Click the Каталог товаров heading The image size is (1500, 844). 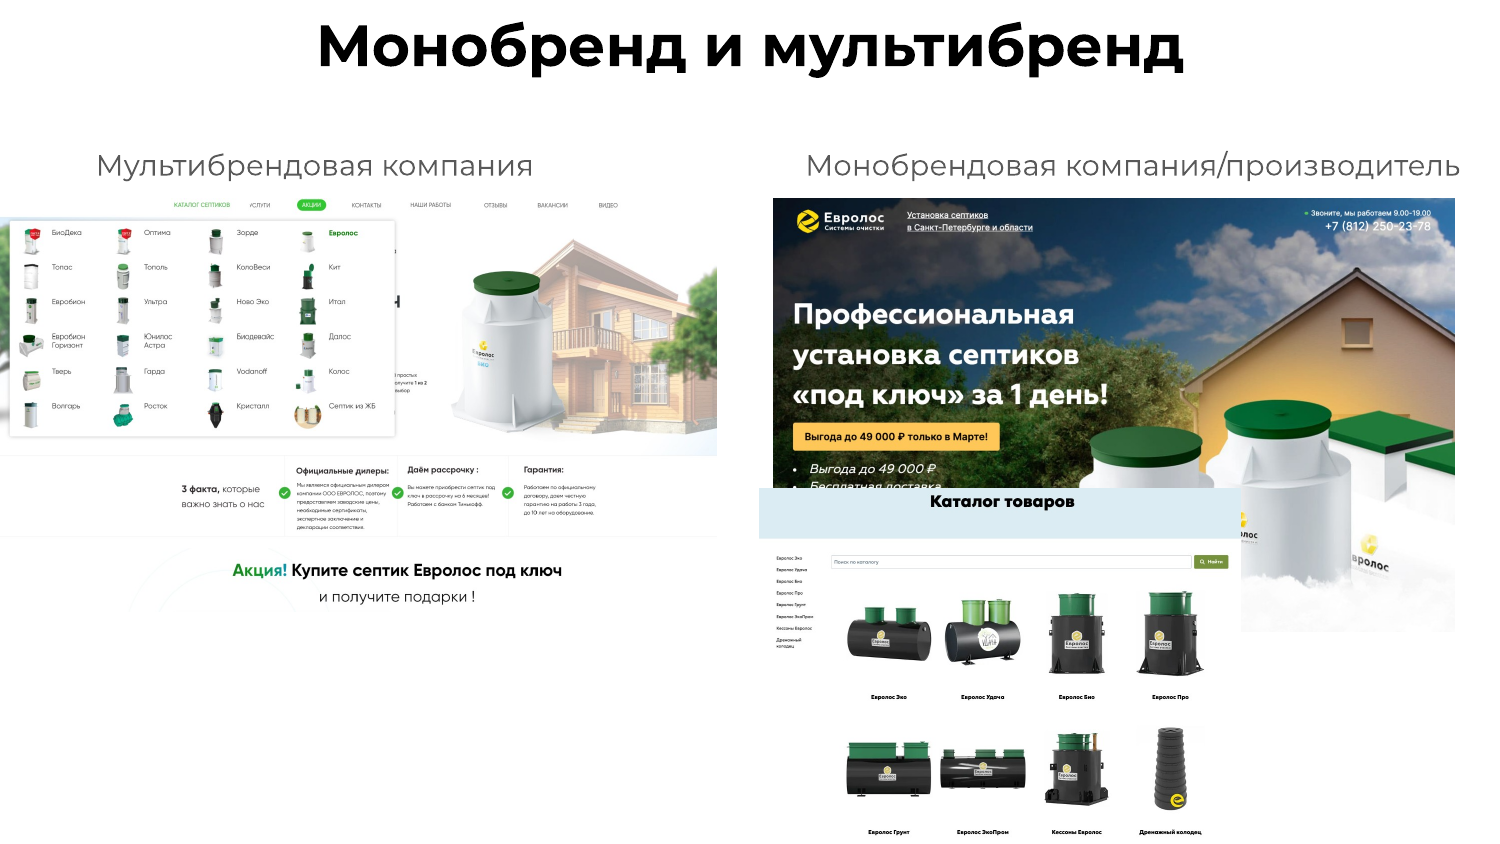[1002, 502]
